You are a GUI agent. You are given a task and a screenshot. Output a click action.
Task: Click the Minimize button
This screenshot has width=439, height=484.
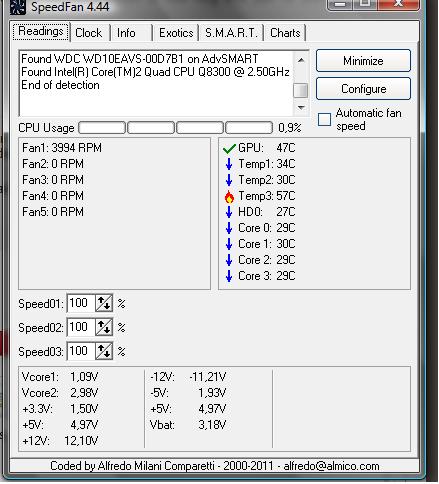pyautogui.click(x=363, y=61)
